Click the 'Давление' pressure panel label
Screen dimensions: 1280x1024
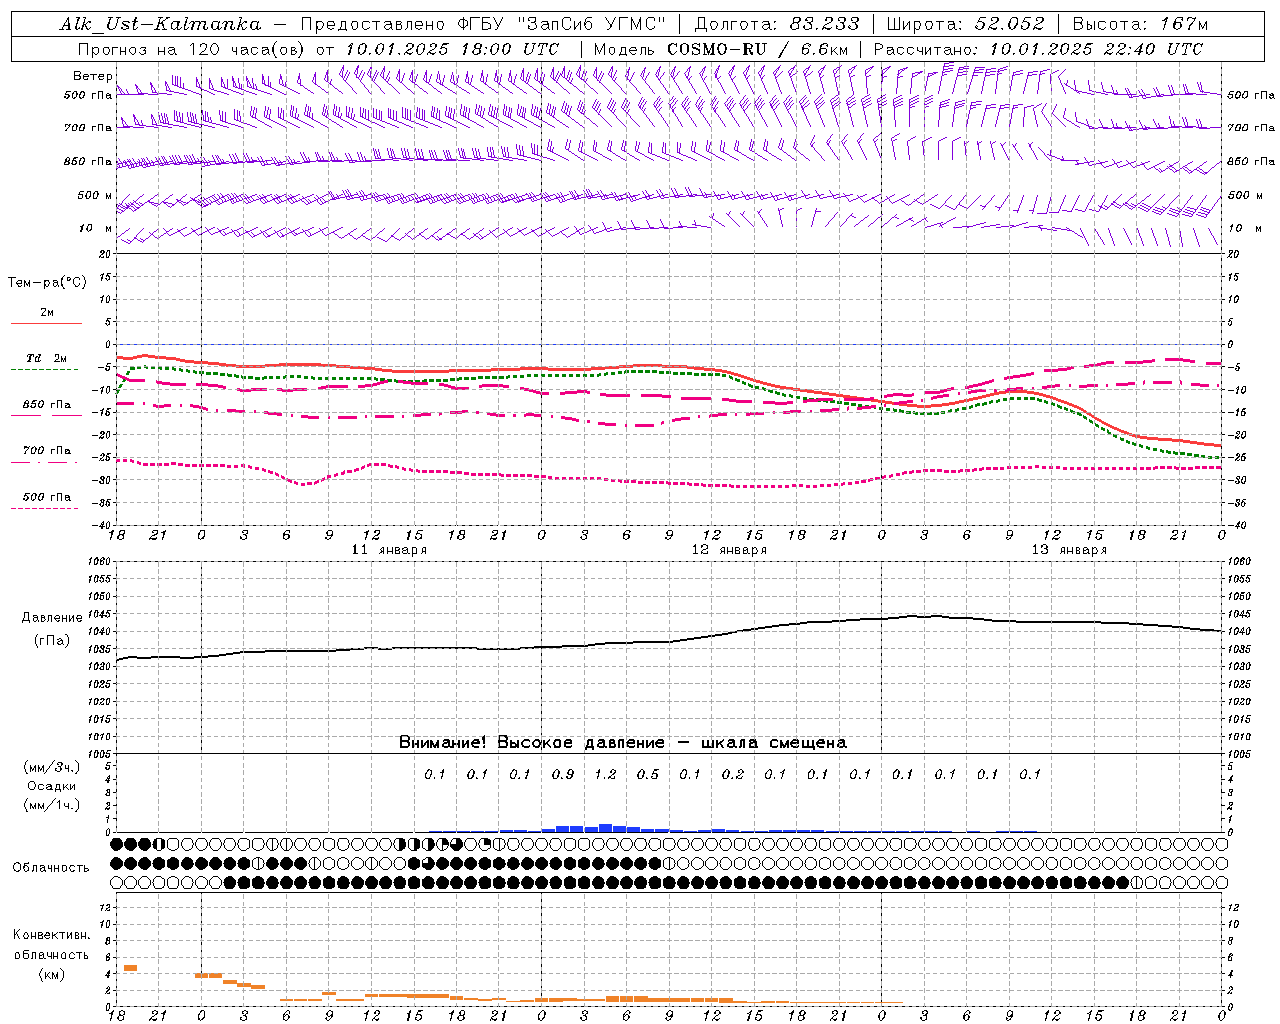(52, 618)
